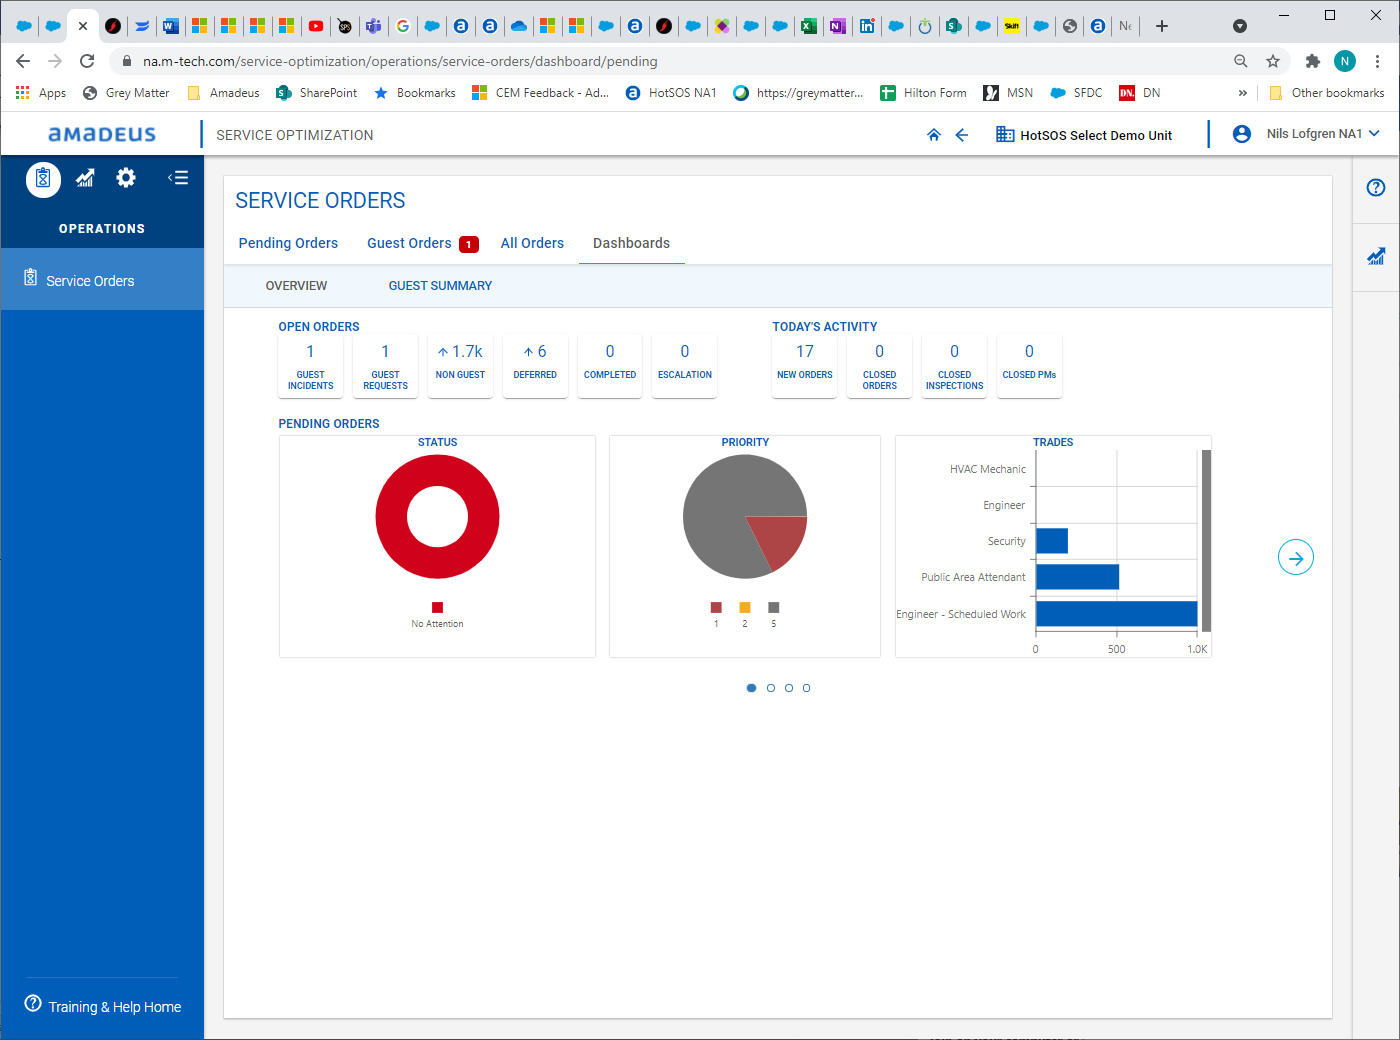Reload the page in browser

[x=87, y=61]
